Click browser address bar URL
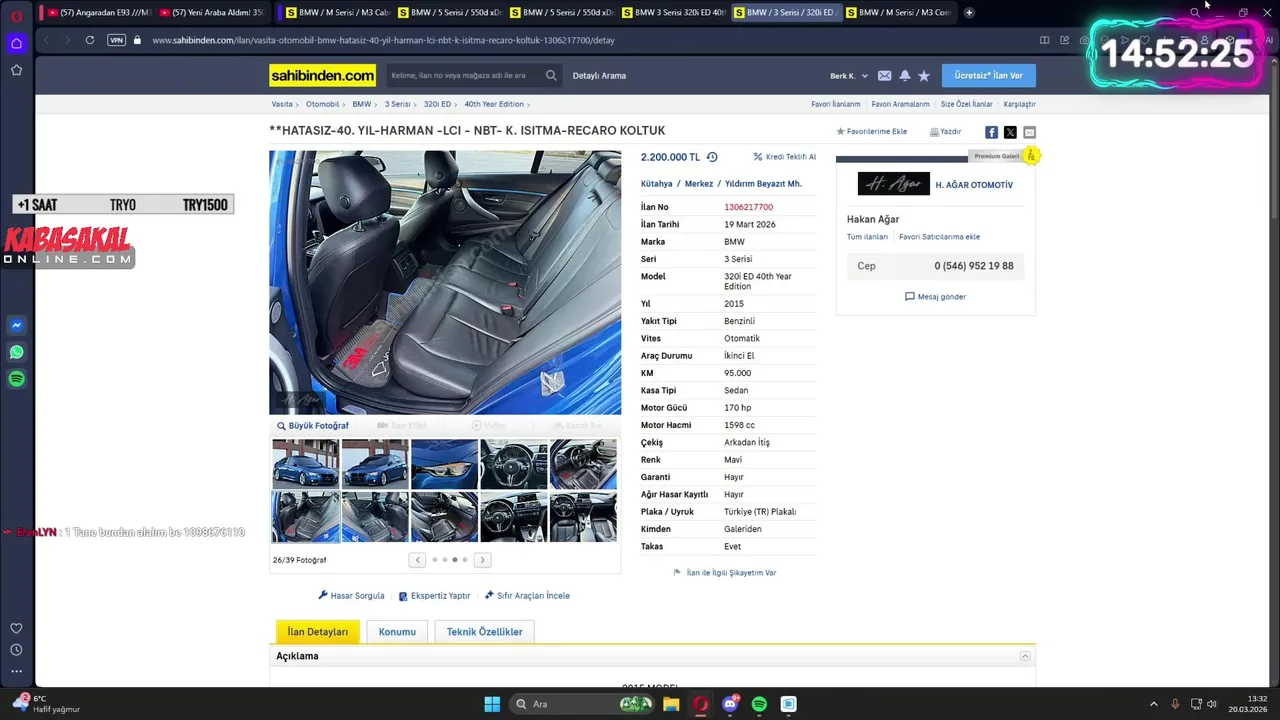Screen dimensions: 1280x720 [x=383, y=40]
